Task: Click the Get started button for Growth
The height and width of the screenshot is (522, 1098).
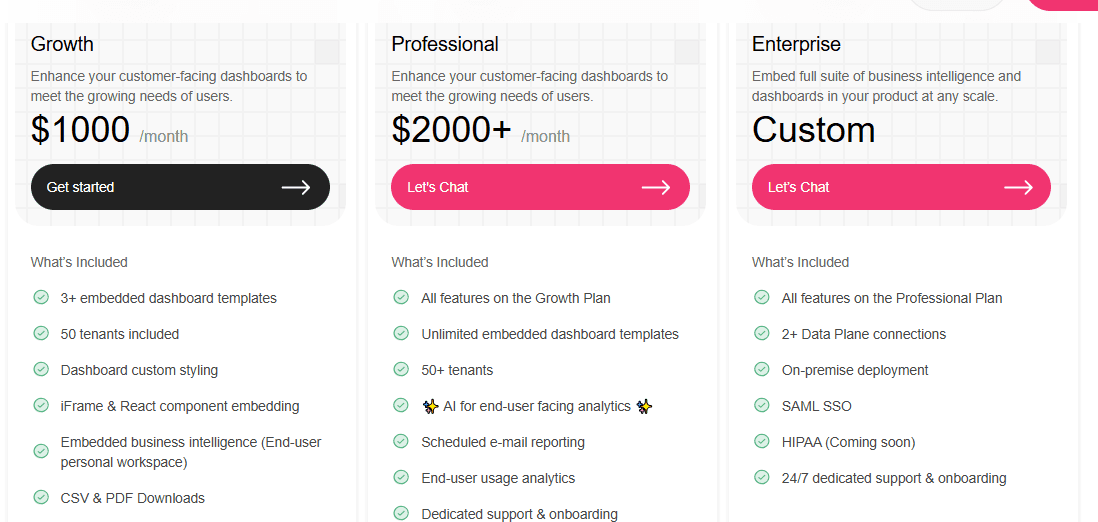Action: coord(180,187)
